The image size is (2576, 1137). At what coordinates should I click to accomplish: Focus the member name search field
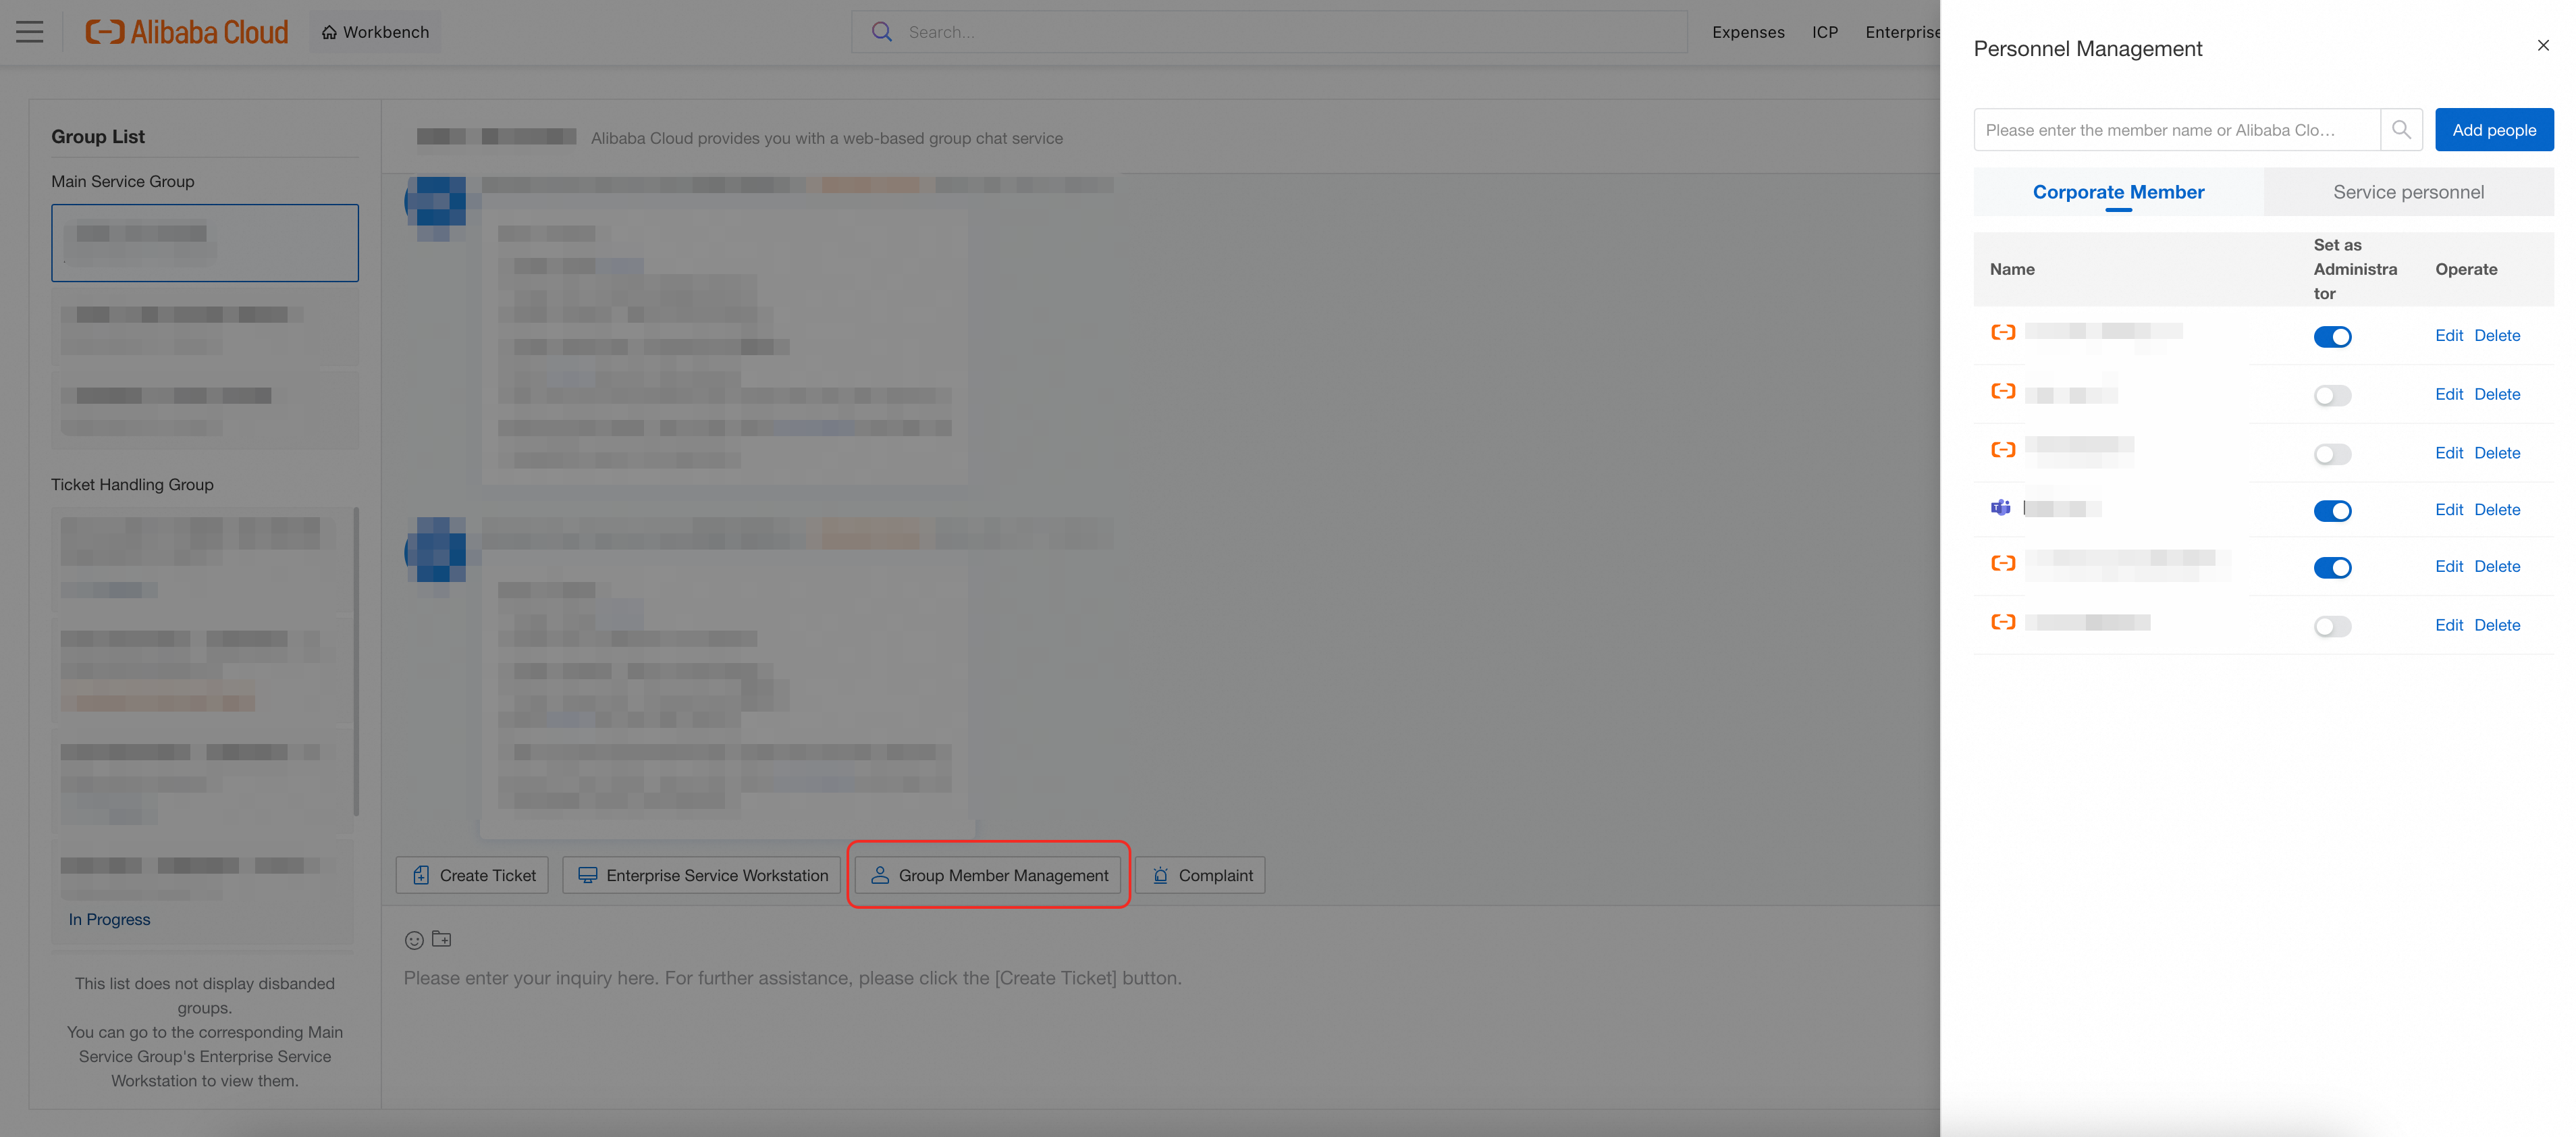coord(2177,130)
